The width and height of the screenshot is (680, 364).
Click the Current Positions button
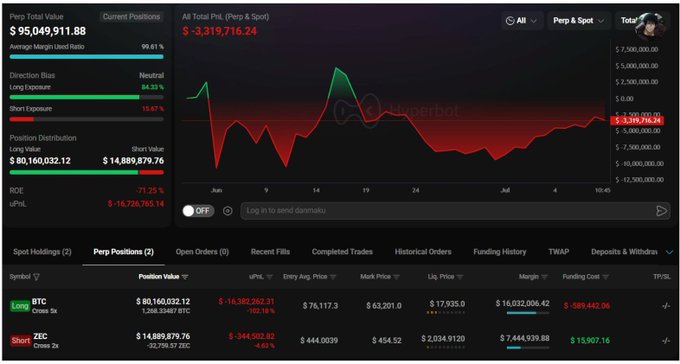(131, 17)
